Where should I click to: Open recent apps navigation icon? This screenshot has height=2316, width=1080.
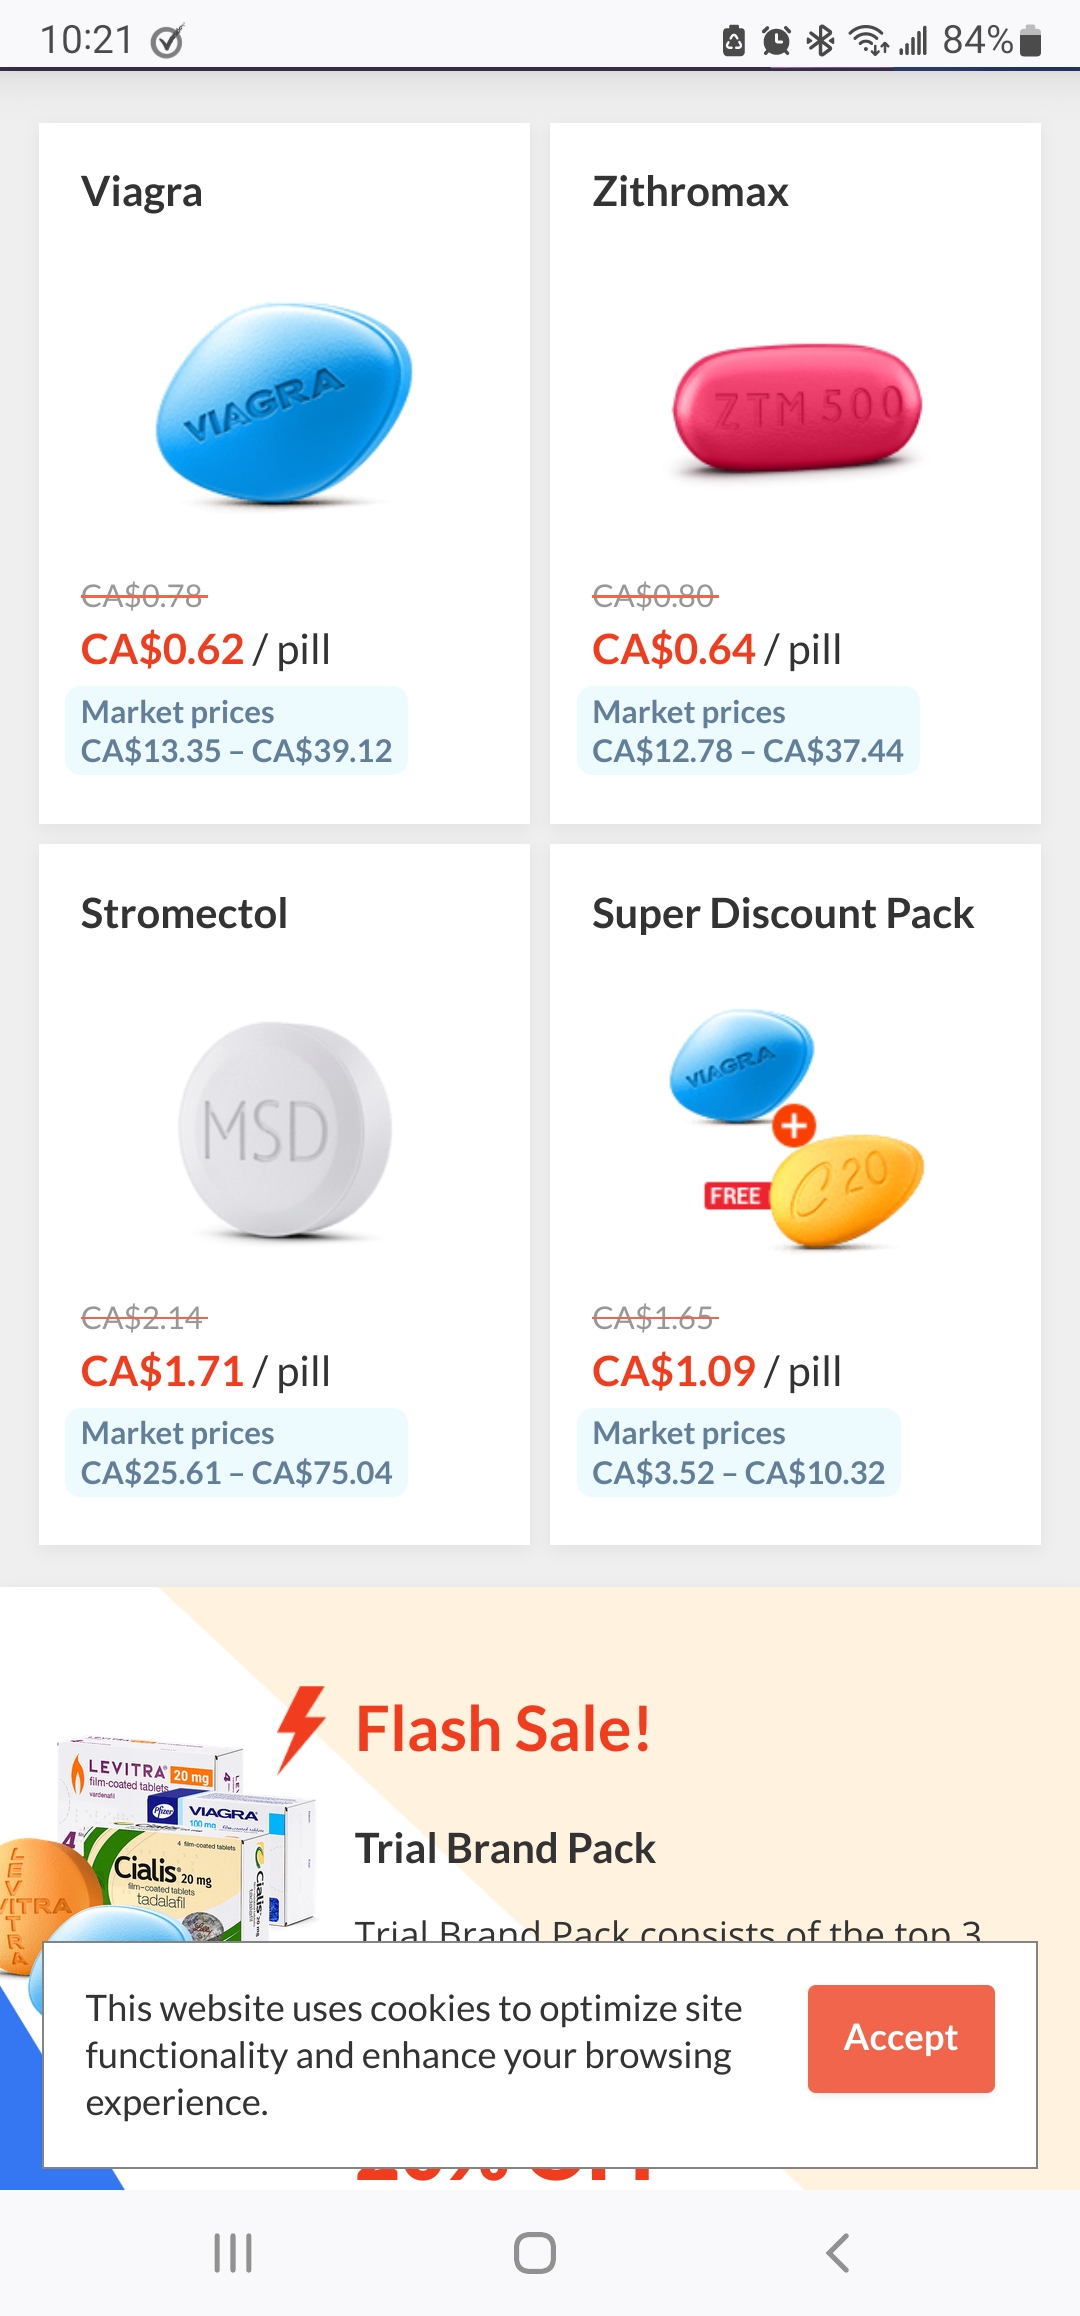pyautogui.click(x=233, y=2253)
